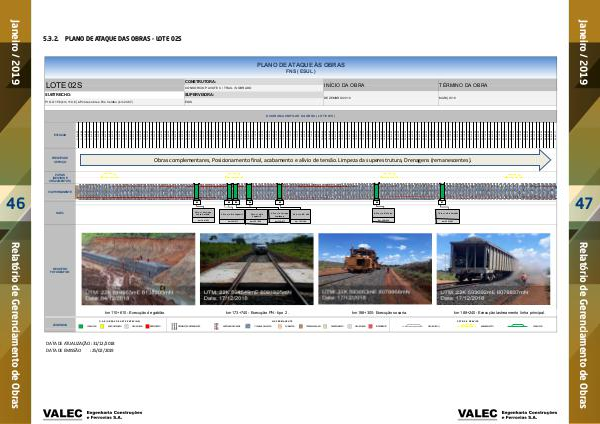The image size is (600, 424).
Task: Click page number 46 on left margin
Action: tap(16, 204)
